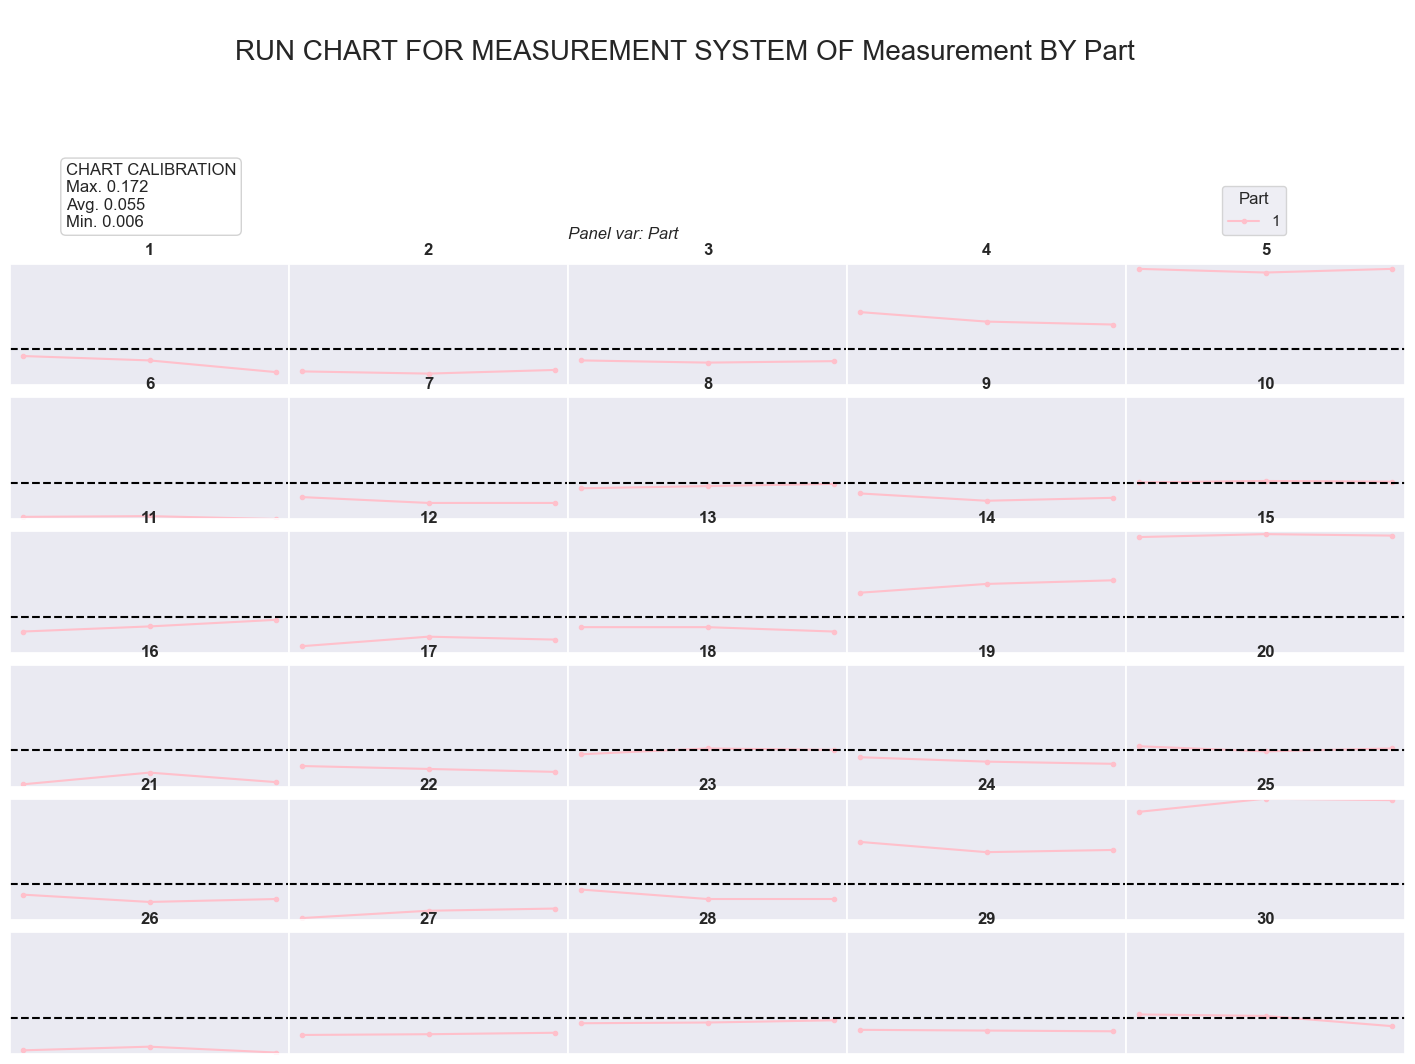
Task: Click panel title '23'
Action: tap(708, 785)
